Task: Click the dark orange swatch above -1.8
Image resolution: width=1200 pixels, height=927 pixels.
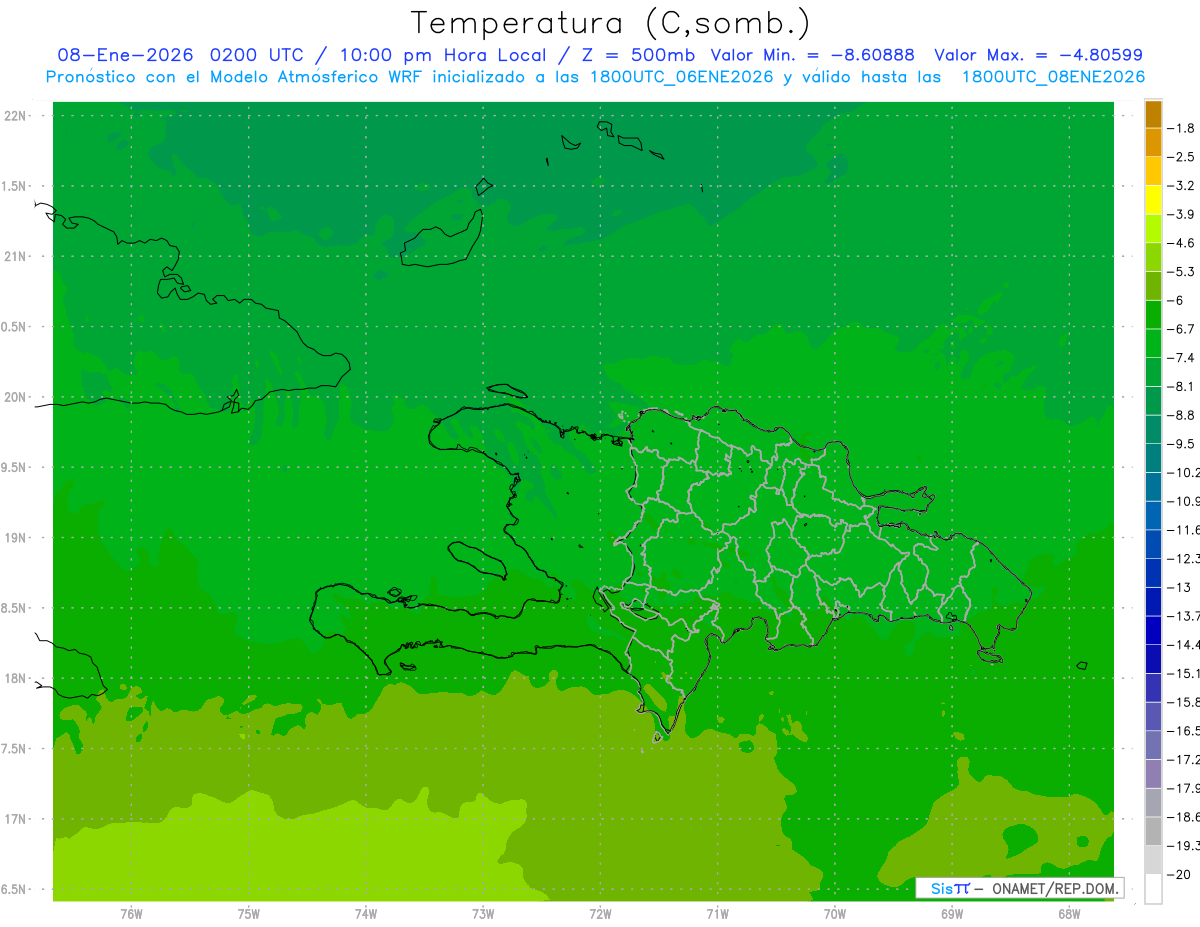Action: point(1153,115)
